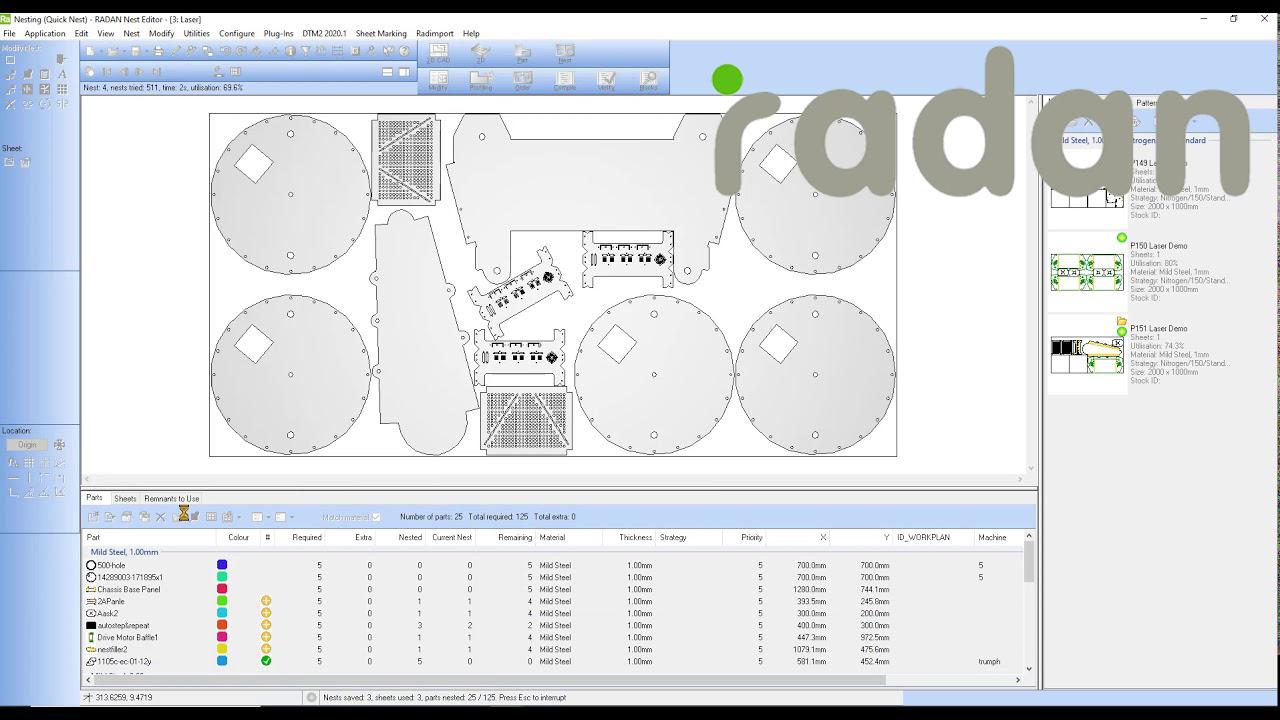This screenshot has width=1280, height=720.
Task: Open the Plug-Ins menu
Action: click(279, 33)
